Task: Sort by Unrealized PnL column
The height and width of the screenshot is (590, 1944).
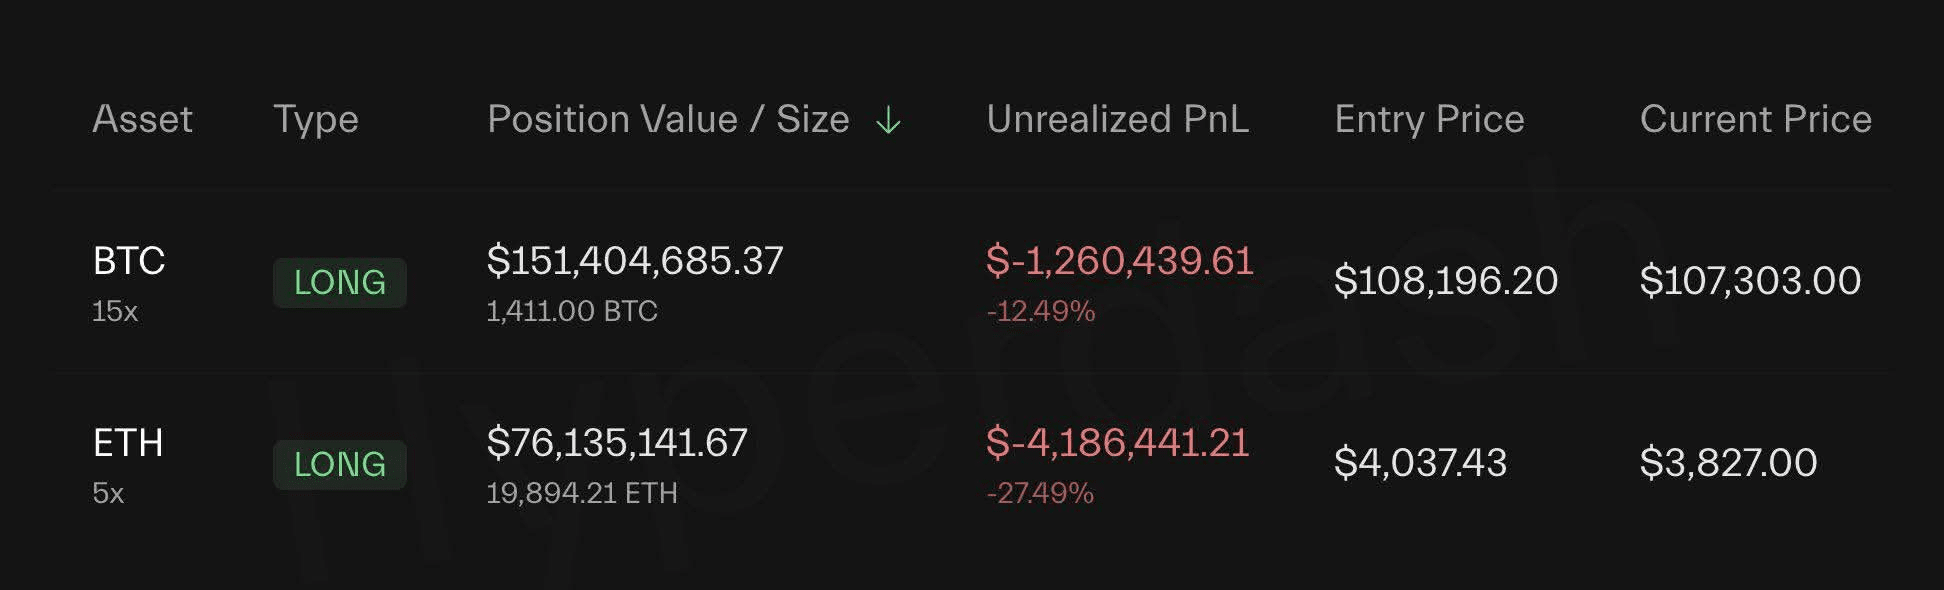Action: click(1117, 119)
